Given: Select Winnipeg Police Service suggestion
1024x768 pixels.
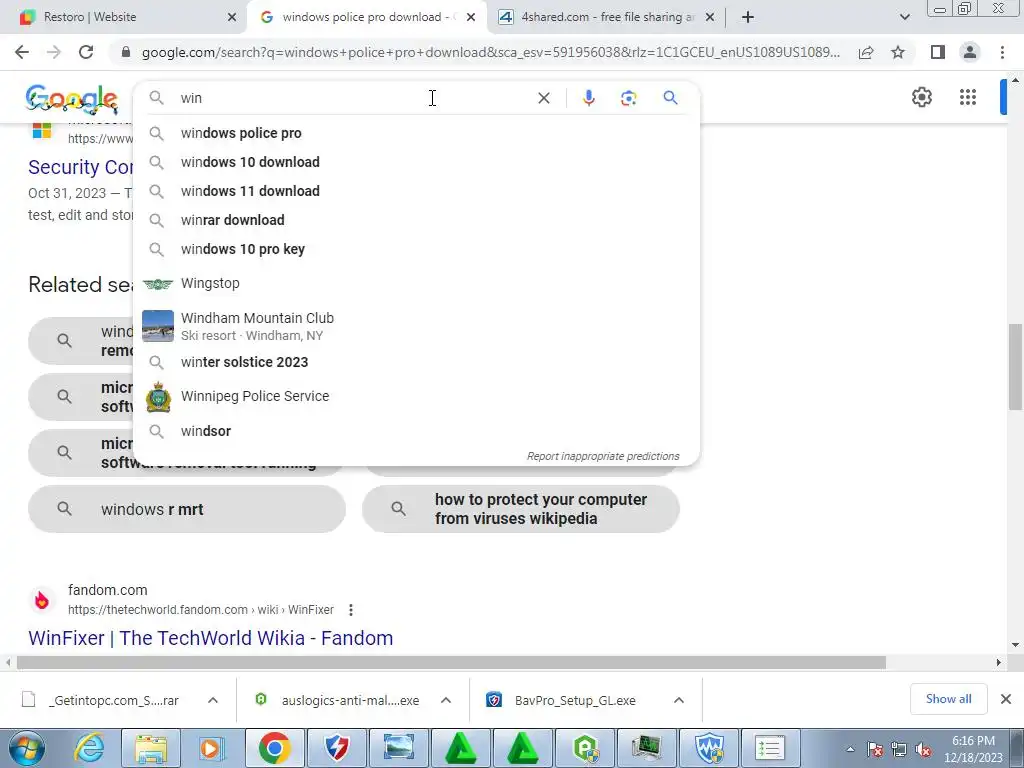Looking at the screenshot, I should point(416,396).
